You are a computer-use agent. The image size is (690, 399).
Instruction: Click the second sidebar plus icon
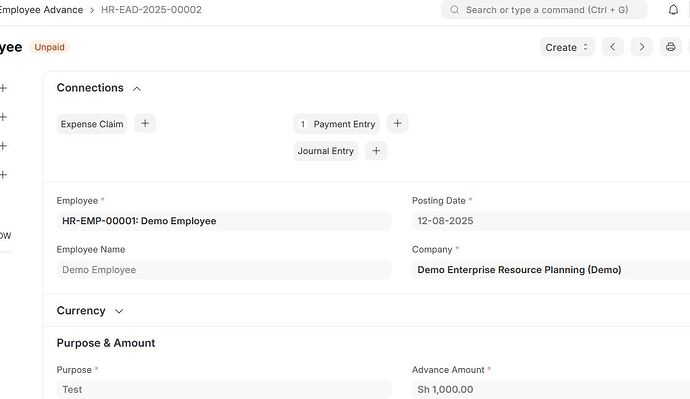[x=4, y=117]
